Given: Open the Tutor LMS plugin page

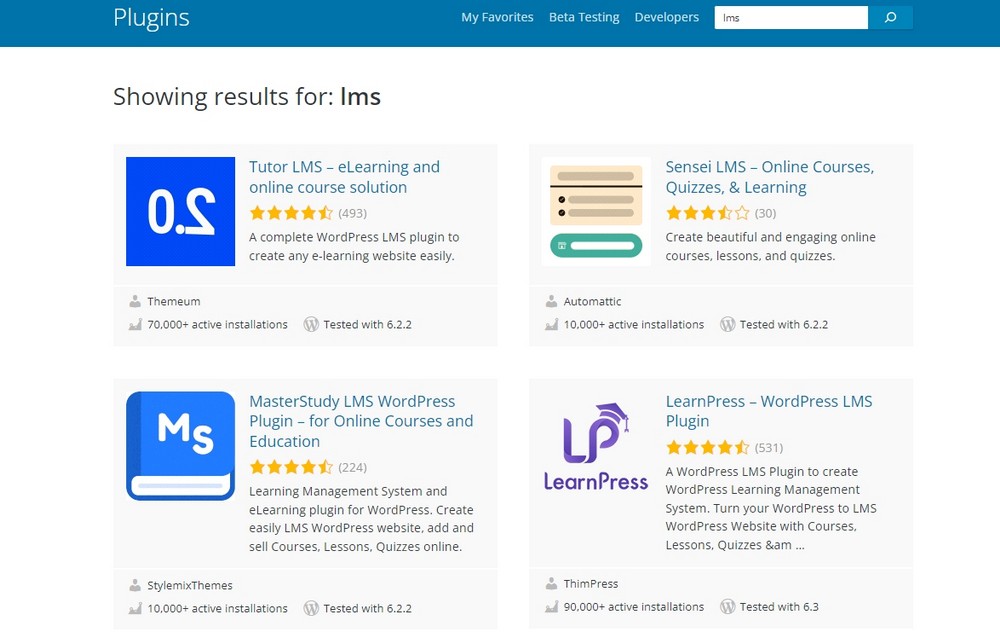Looking at the screenshot, I should pos(344,177).
